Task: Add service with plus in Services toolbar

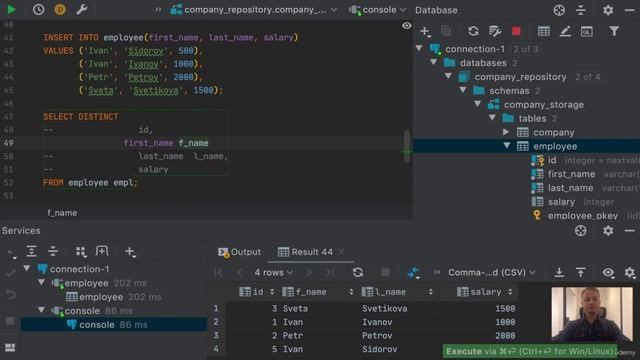Action: (x=130, y=251)
